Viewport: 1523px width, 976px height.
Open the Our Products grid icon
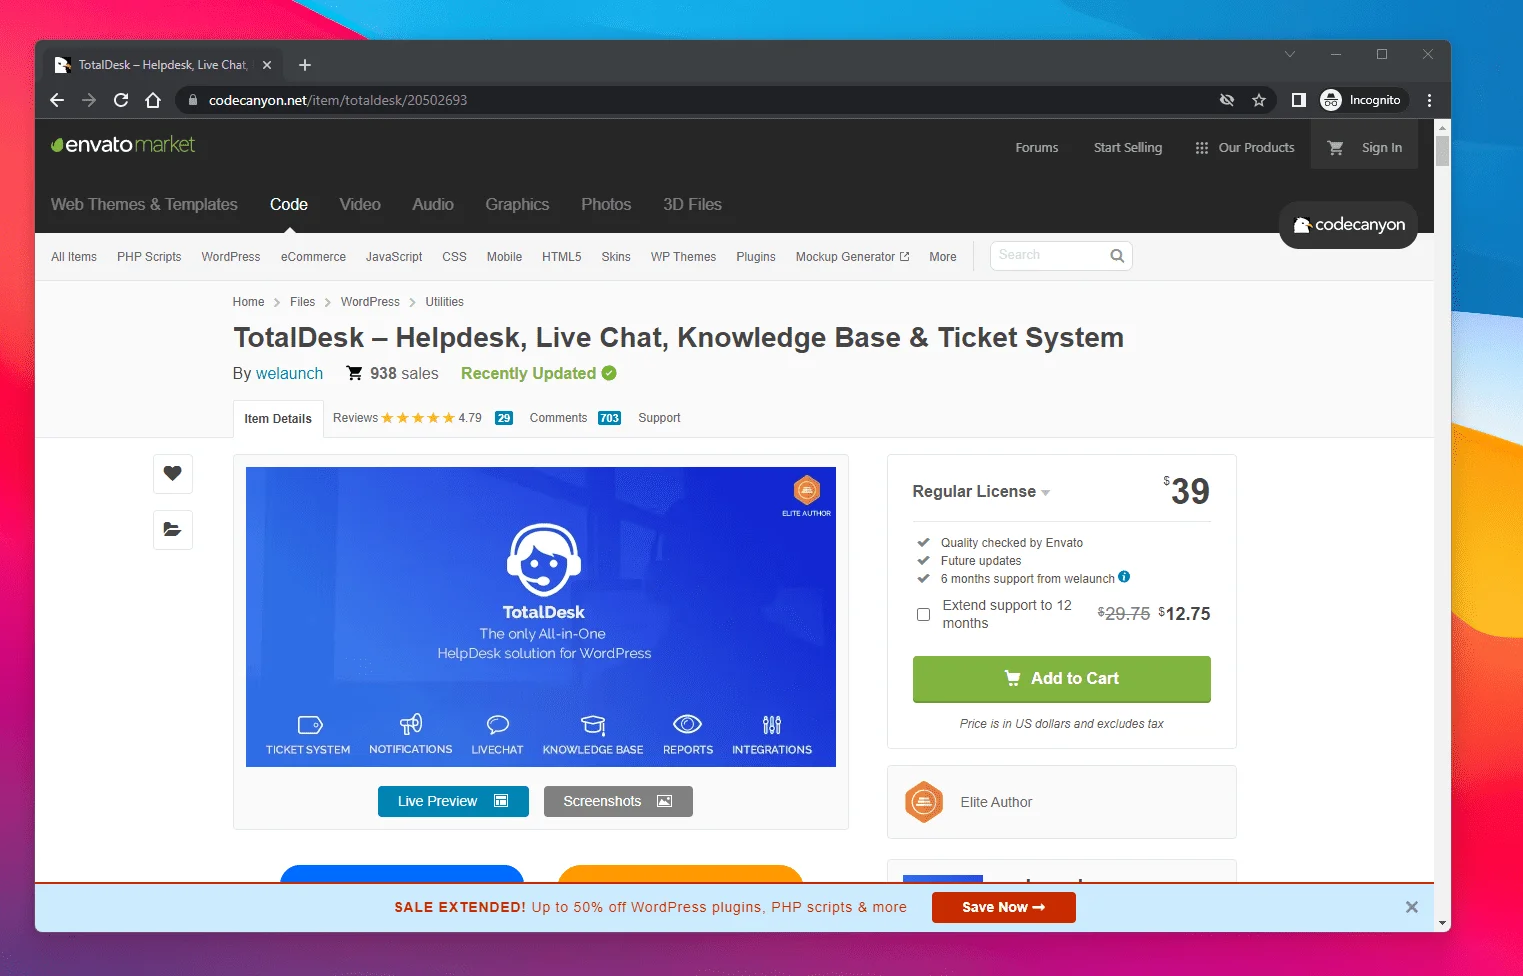1201,148
